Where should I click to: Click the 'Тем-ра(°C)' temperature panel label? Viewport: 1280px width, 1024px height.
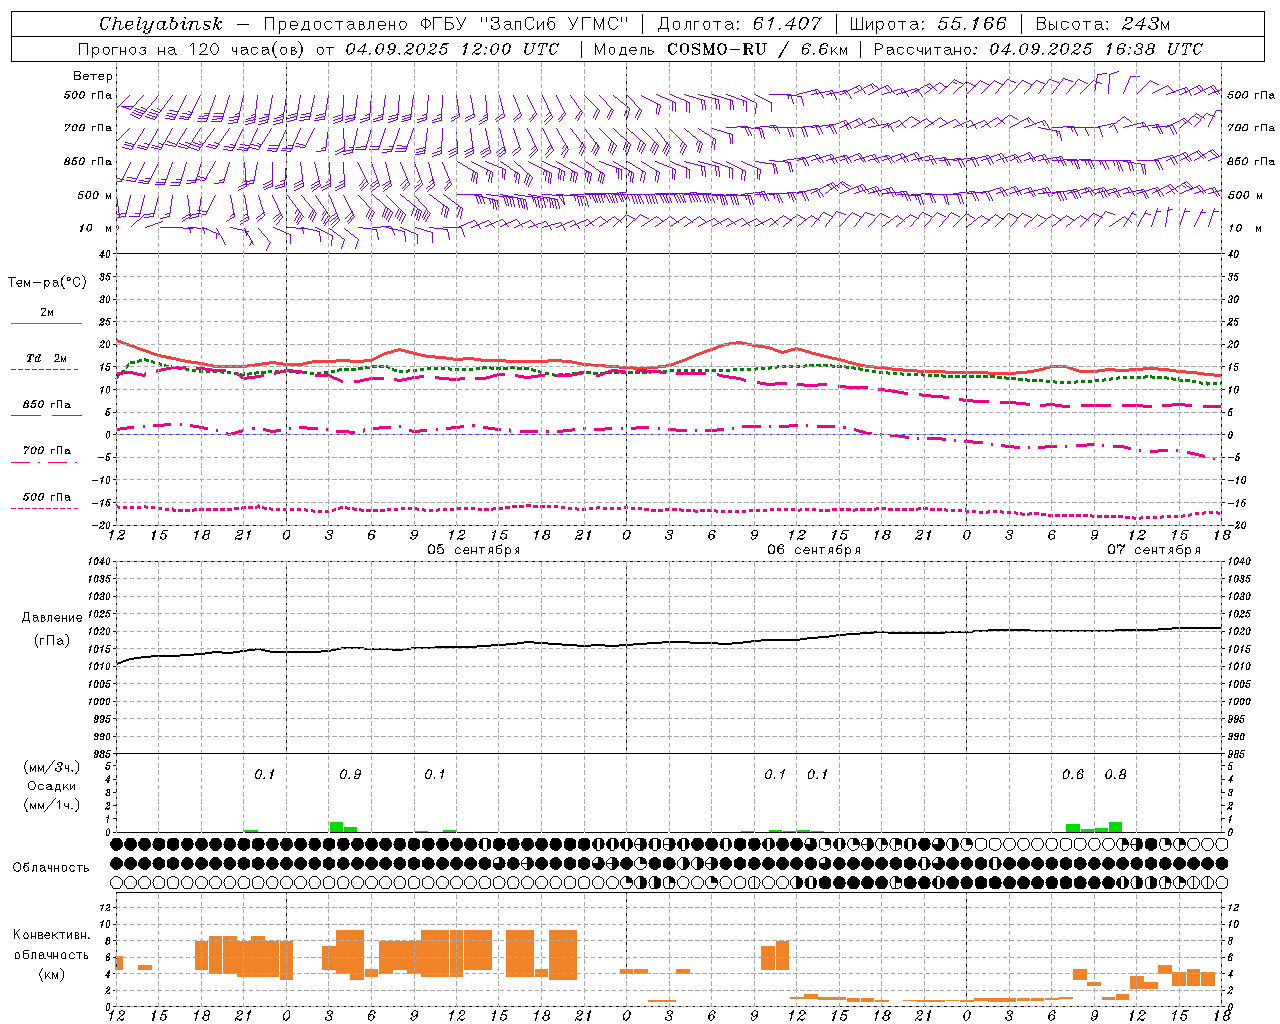tap(47, 283)
